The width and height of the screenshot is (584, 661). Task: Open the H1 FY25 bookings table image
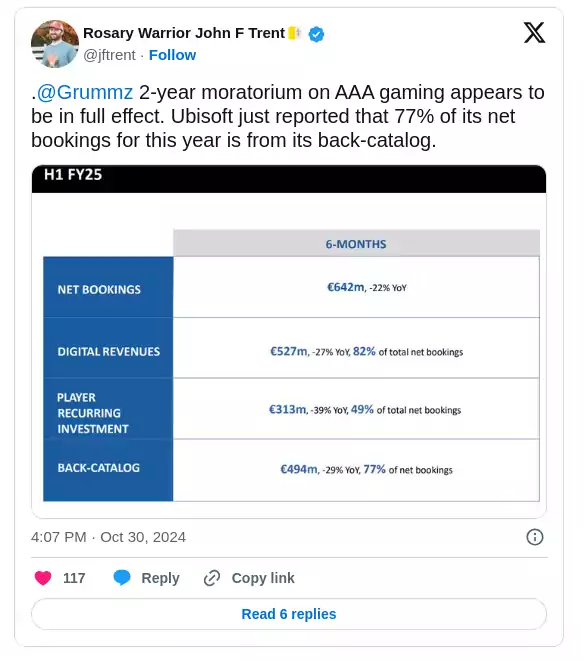point(289,341)
